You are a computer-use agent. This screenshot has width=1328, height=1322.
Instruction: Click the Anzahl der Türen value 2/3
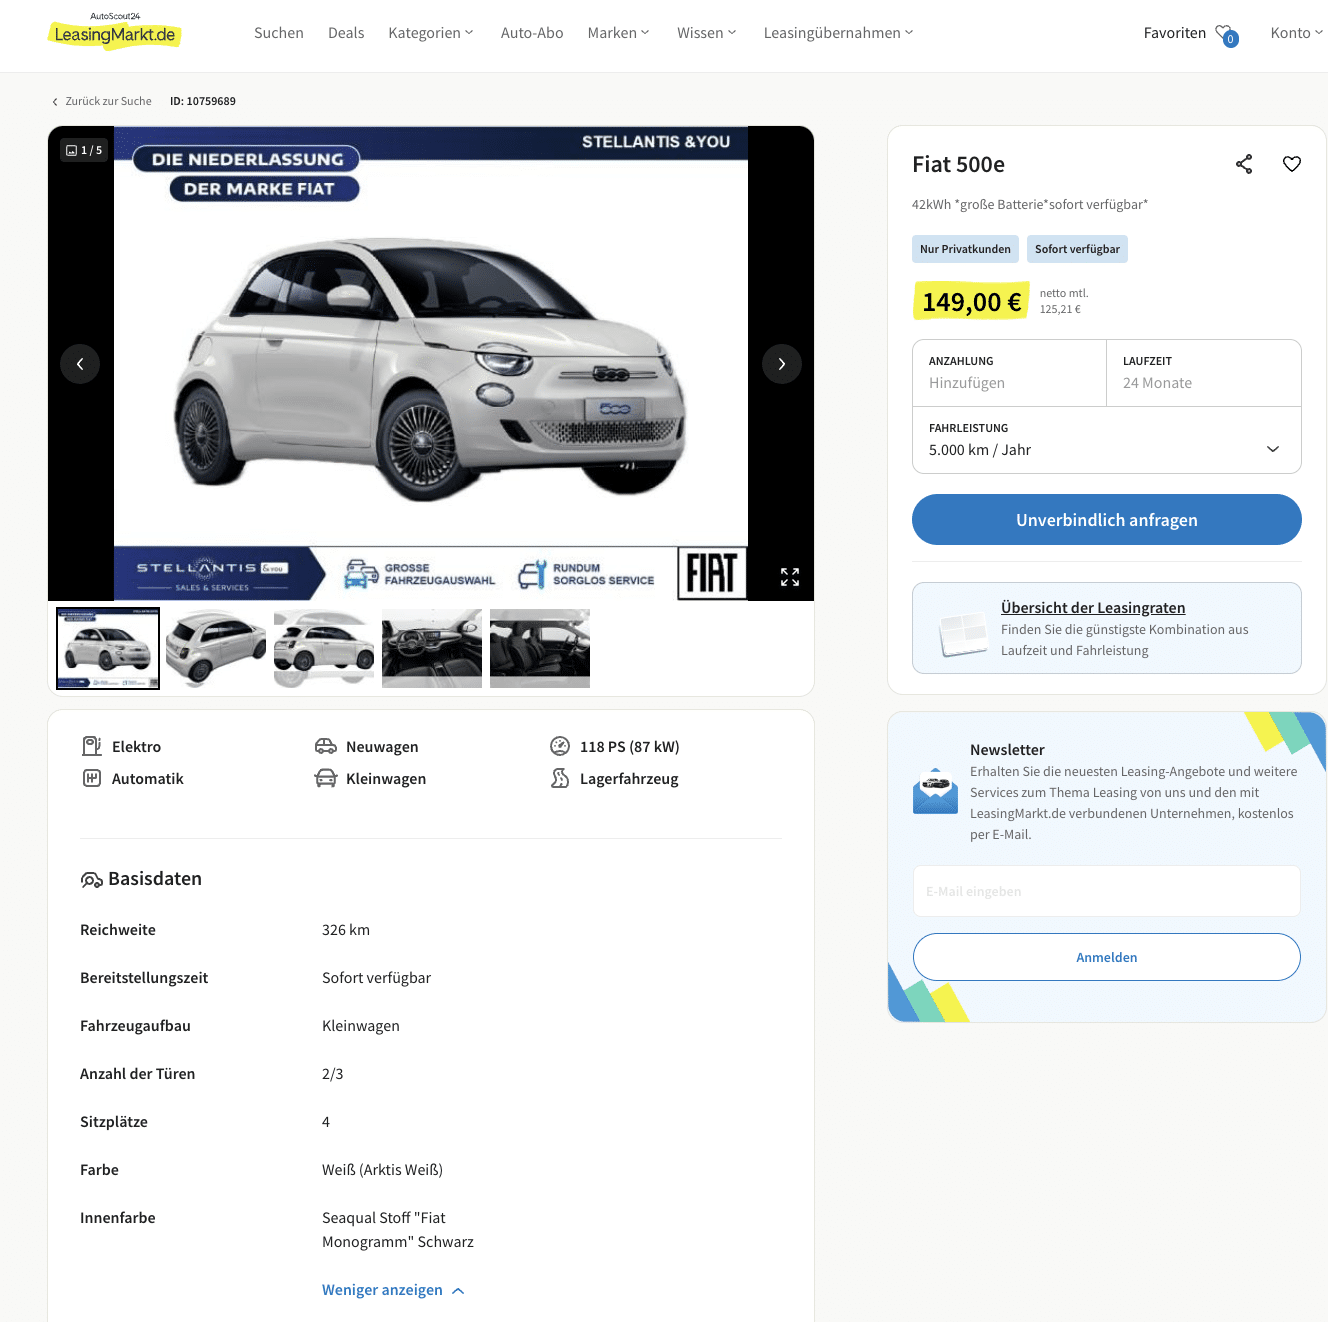[x=332, y=1074]
